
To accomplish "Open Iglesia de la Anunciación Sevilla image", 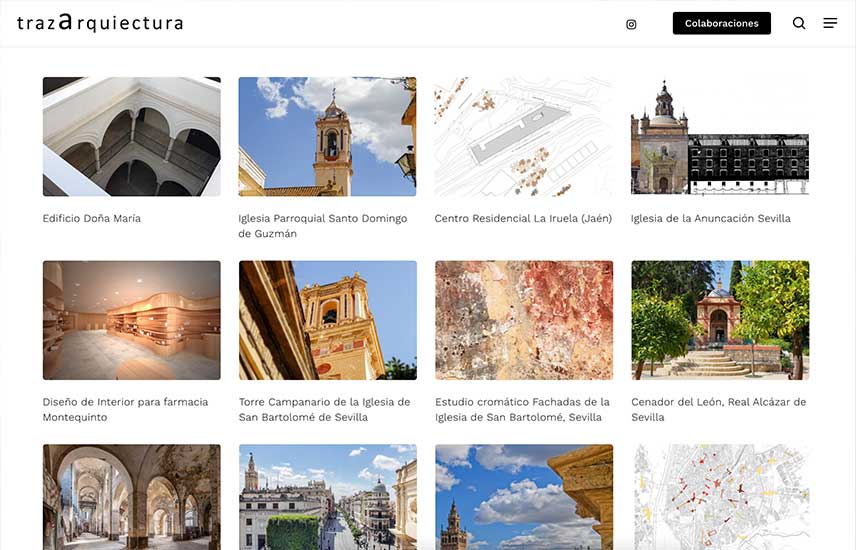I will [x=720, y=137].
